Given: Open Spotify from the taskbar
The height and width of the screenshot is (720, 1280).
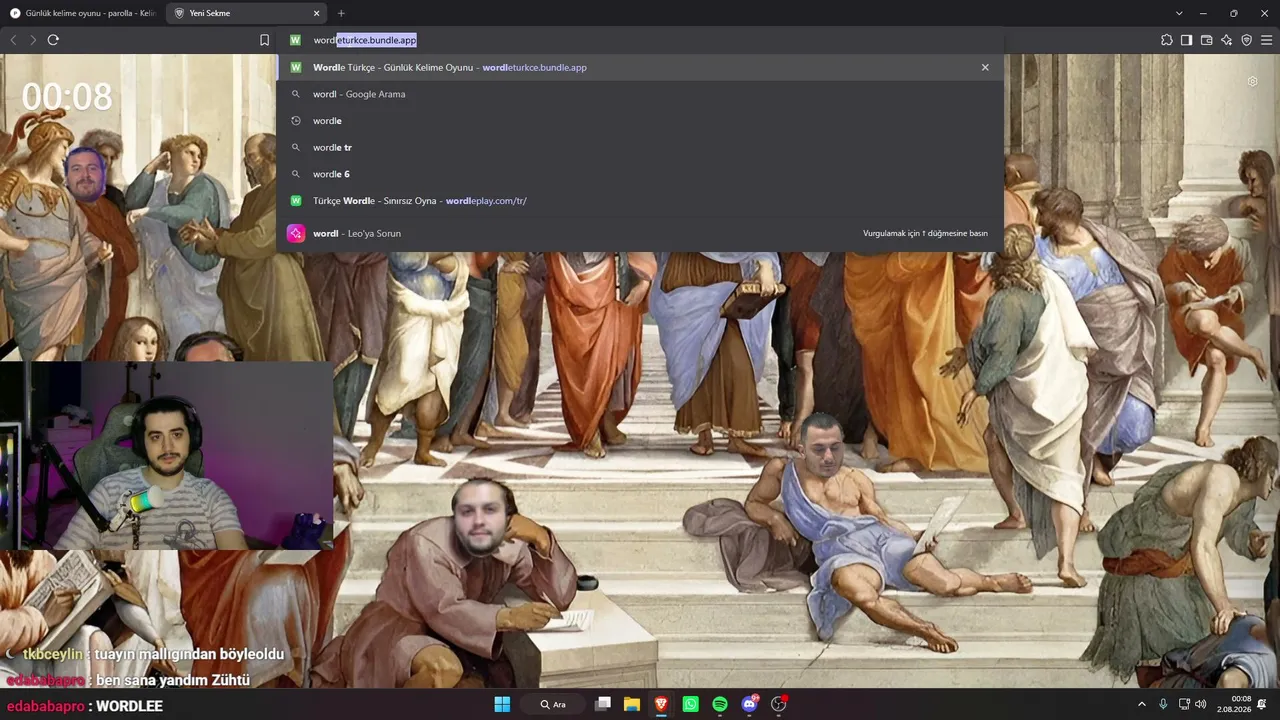Looking at the screenshot, I should 720,704.
